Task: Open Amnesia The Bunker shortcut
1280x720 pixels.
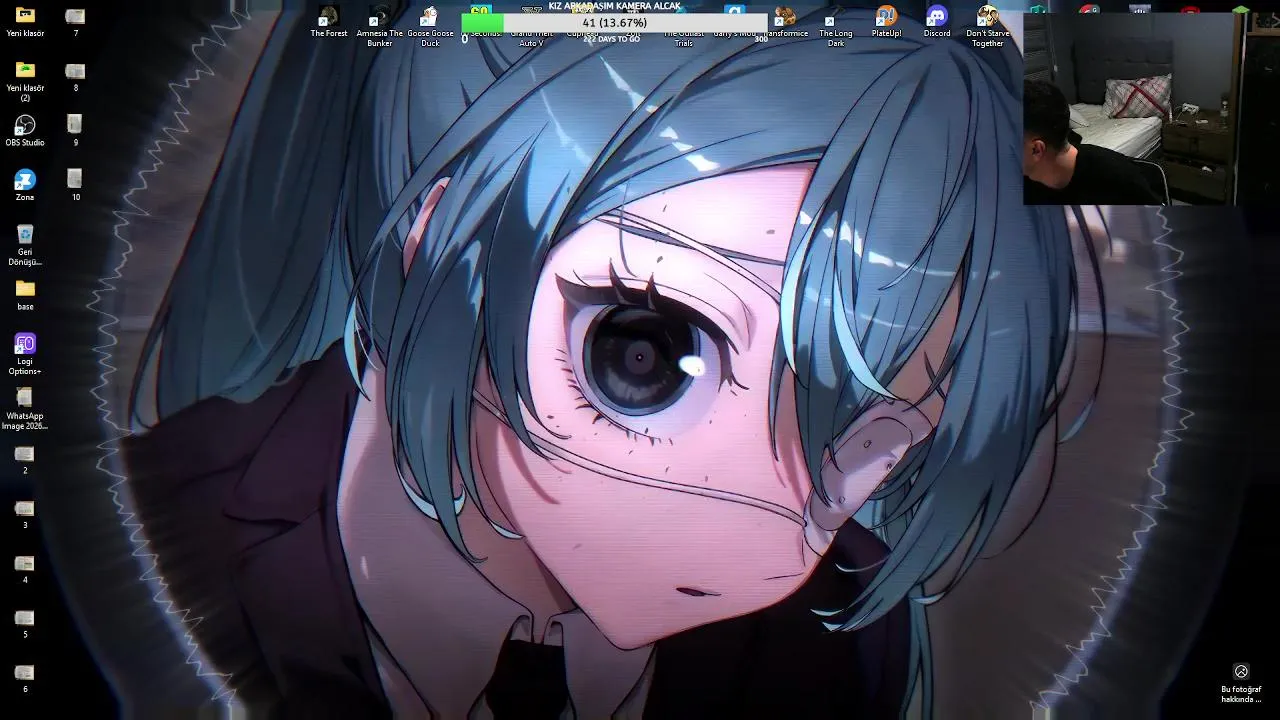Action: (379, 27)
